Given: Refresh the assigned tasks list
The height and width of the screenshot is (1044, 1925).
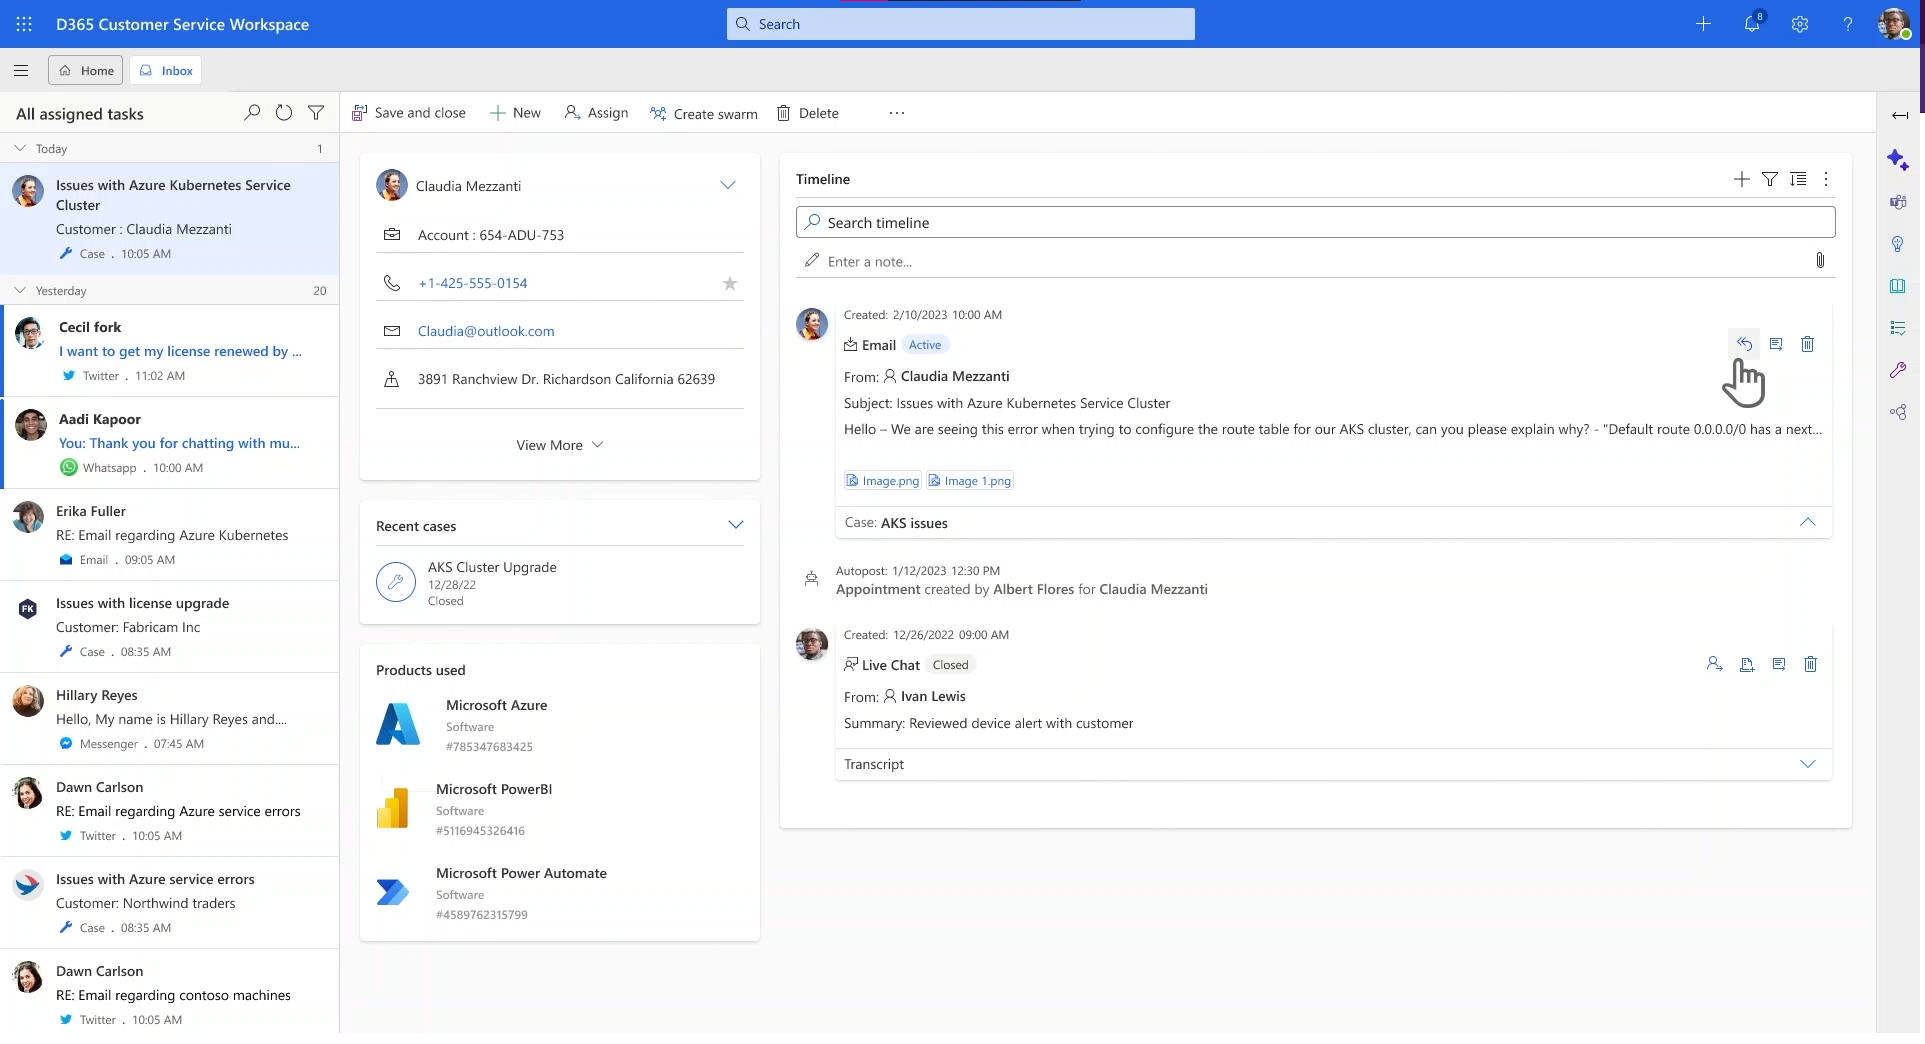Looking at the screenshot, I should click(284, 113).
